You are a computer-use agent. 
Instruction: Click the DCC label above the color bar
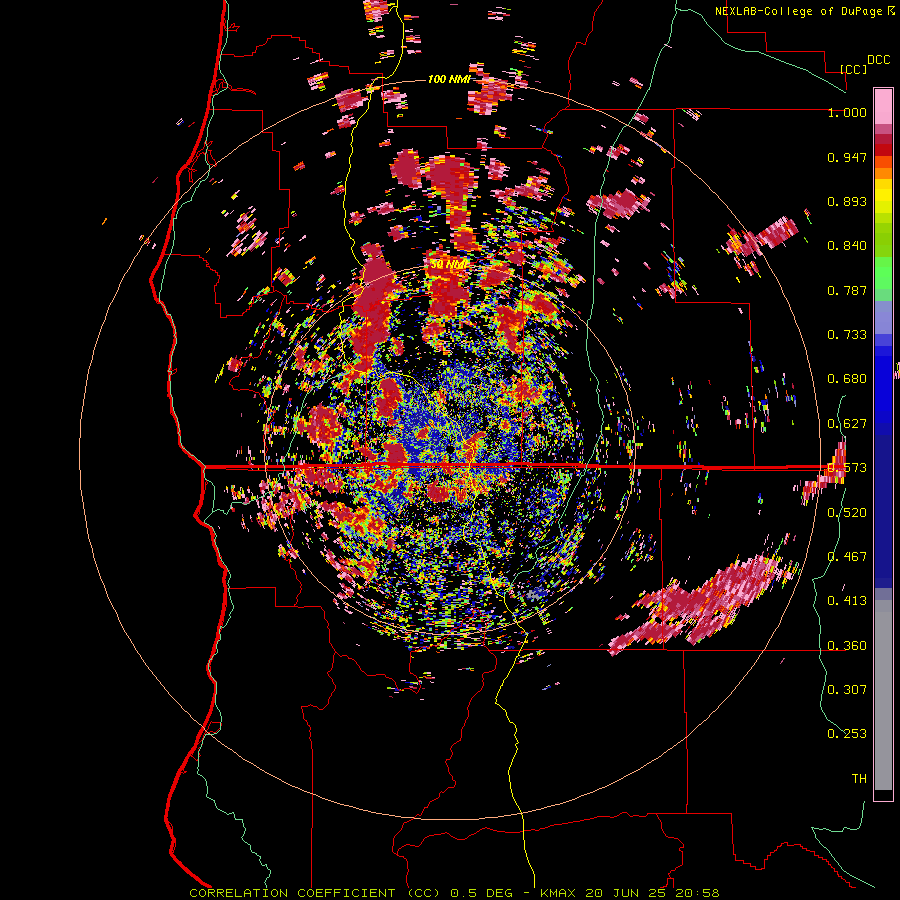point(878,60)
